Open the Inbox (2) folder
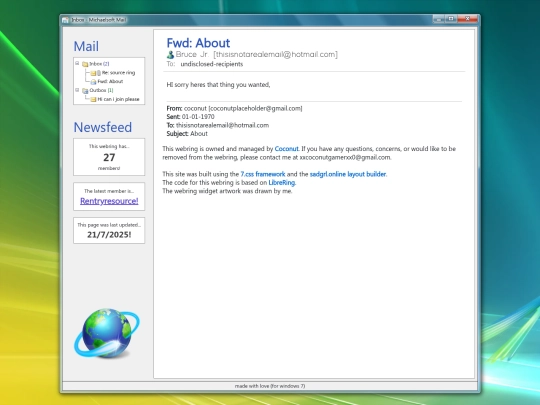 [99, 64]
